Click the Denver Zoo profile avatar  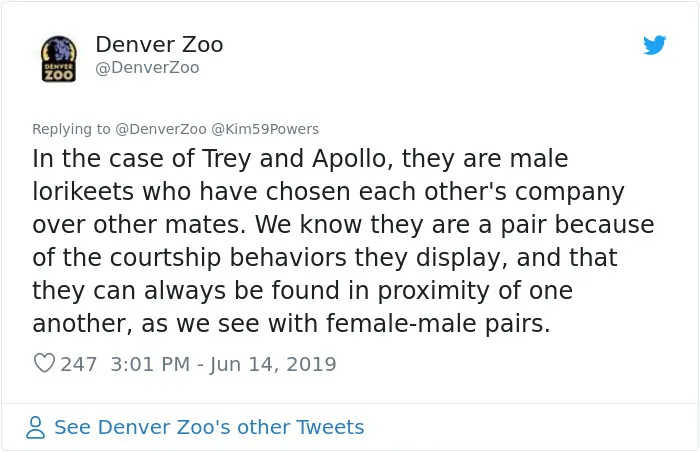pyautogui.click(x=58, y=59)
